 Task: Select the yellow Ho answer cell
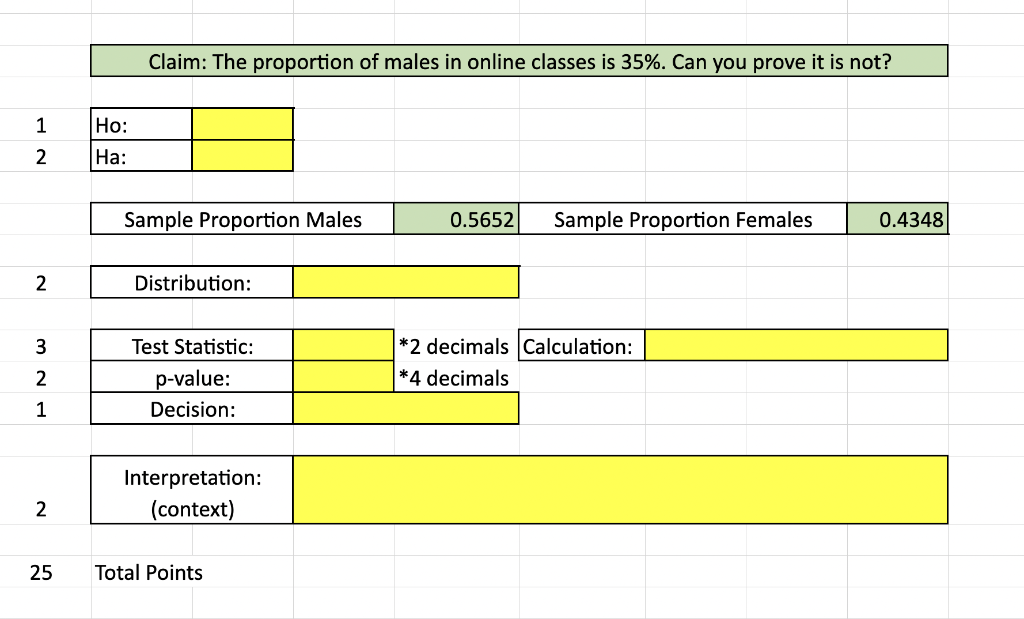(242, 124)
